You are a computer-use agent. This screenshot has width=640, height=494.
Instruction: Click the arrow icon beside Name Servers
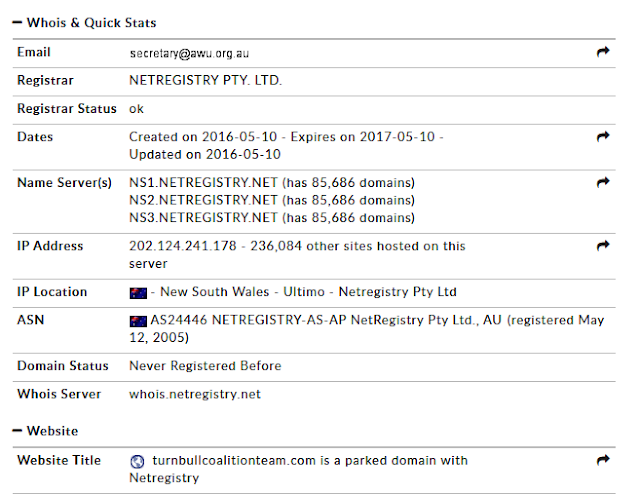[x=603, y=182]
